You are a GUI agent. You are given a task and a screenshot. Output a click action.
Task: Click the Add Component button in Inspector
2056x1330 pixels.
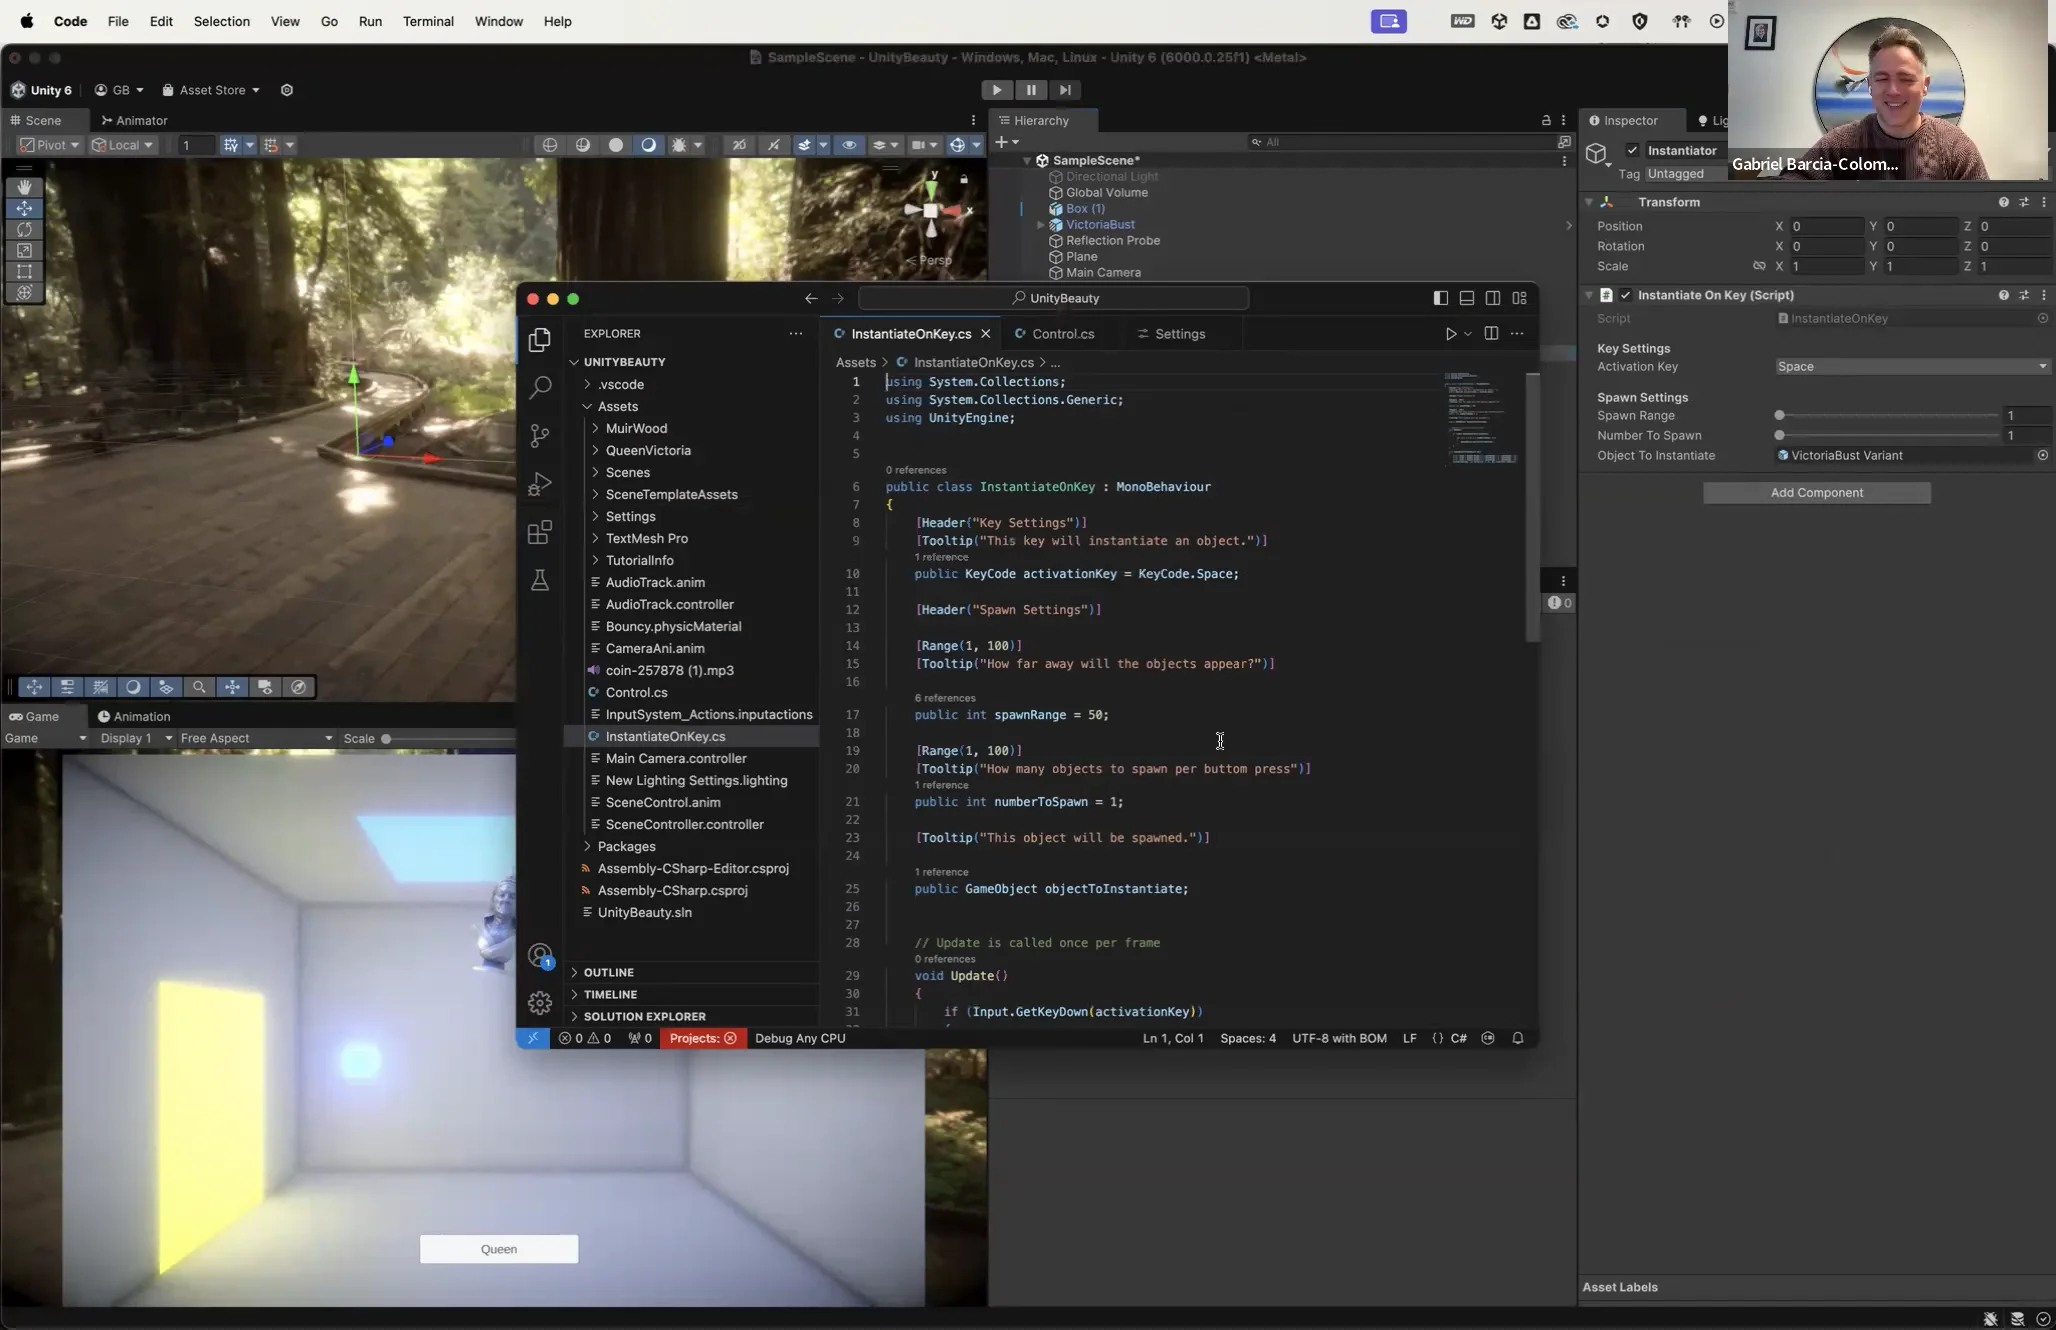coord(1816,492)
